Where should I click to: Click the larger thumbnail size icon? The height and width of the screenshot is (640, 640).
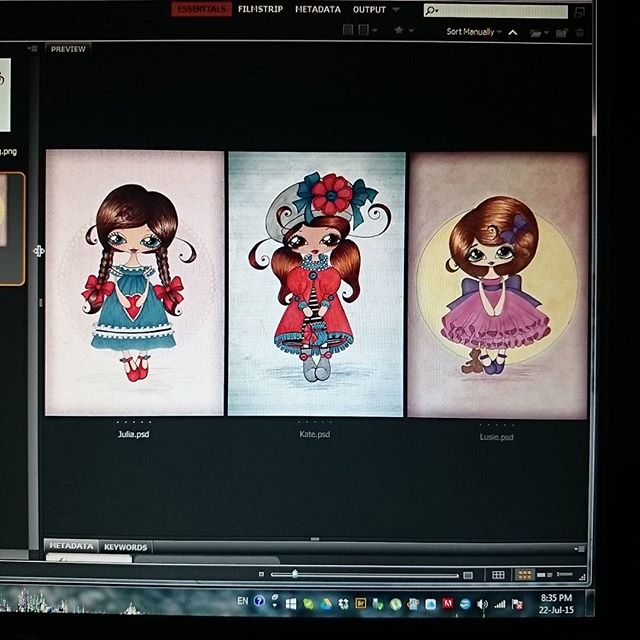pyautogui.click(x=467, y=575)
